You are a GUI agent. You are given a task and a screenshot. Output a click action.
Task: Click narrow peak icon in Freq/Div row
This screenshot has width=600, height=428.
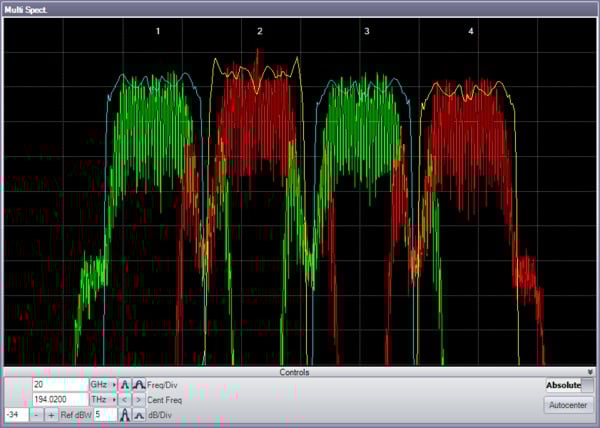point(125,384)
